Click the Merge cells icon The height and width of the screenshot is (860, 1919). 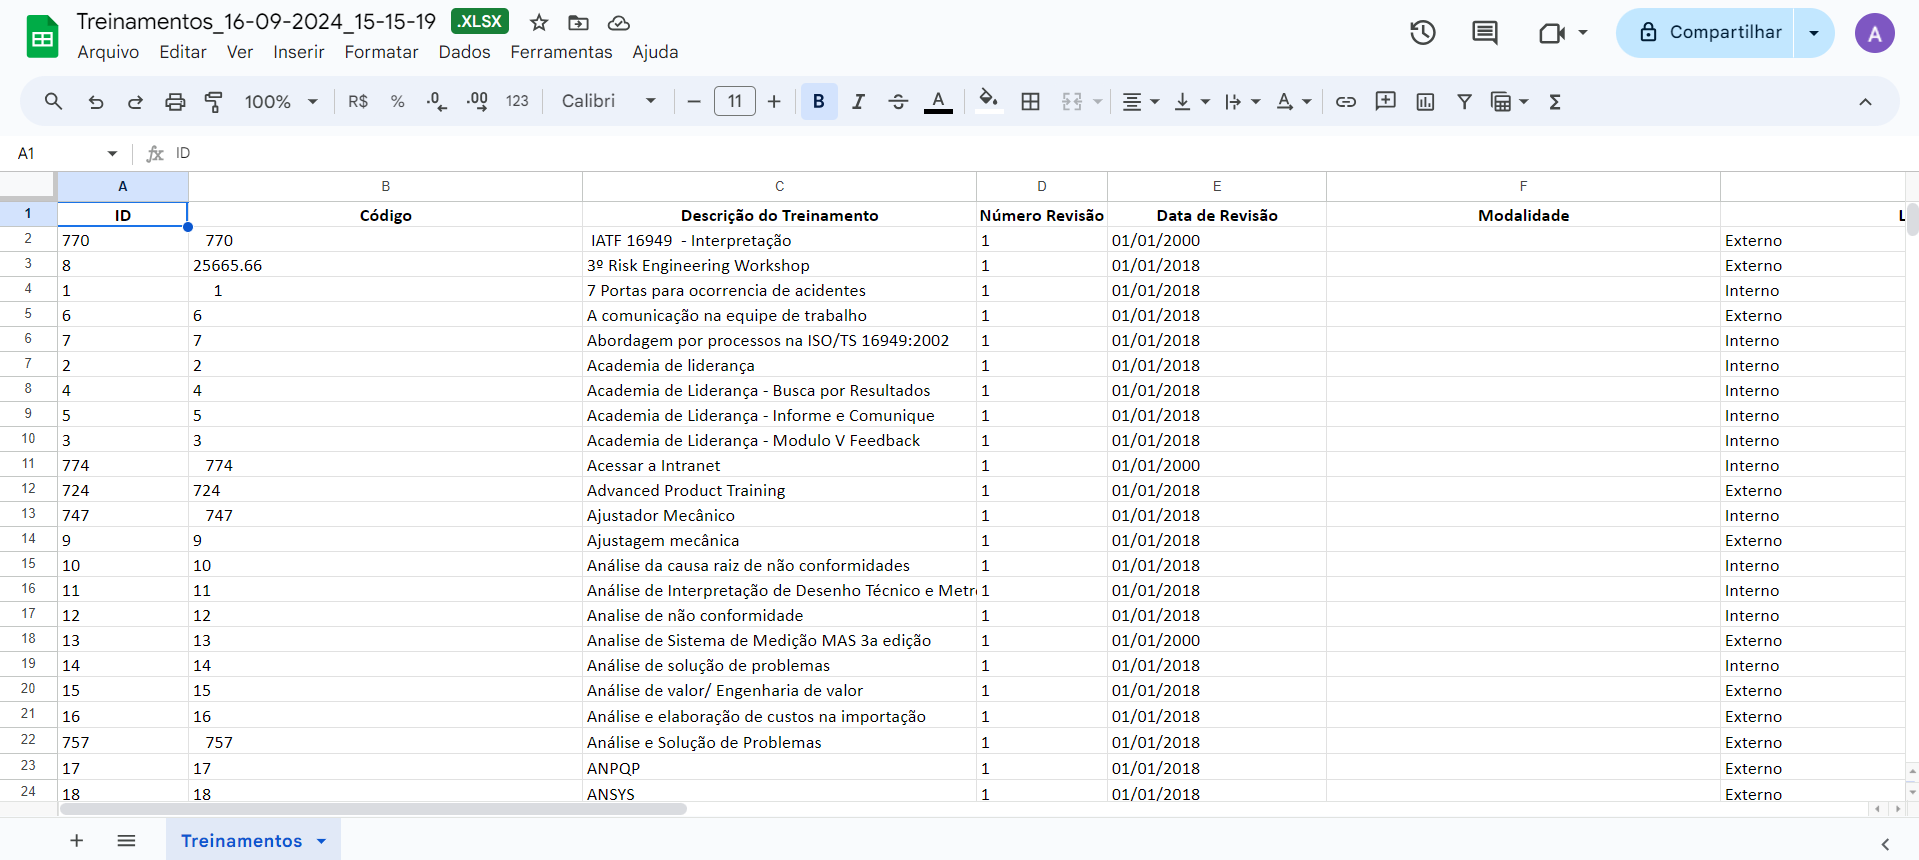pos(1072,101)
